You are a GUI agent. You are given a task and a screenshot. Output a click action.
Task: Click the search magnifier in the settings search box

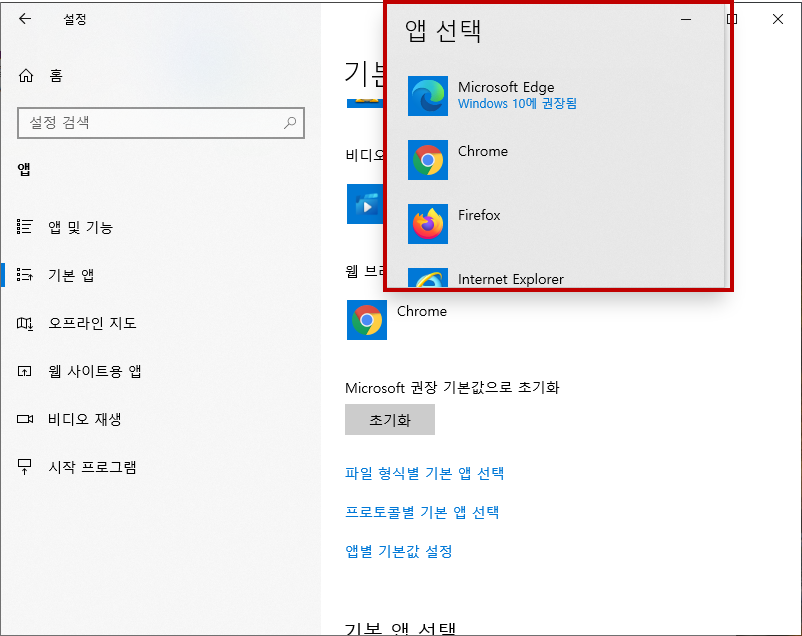pos(290,122)
